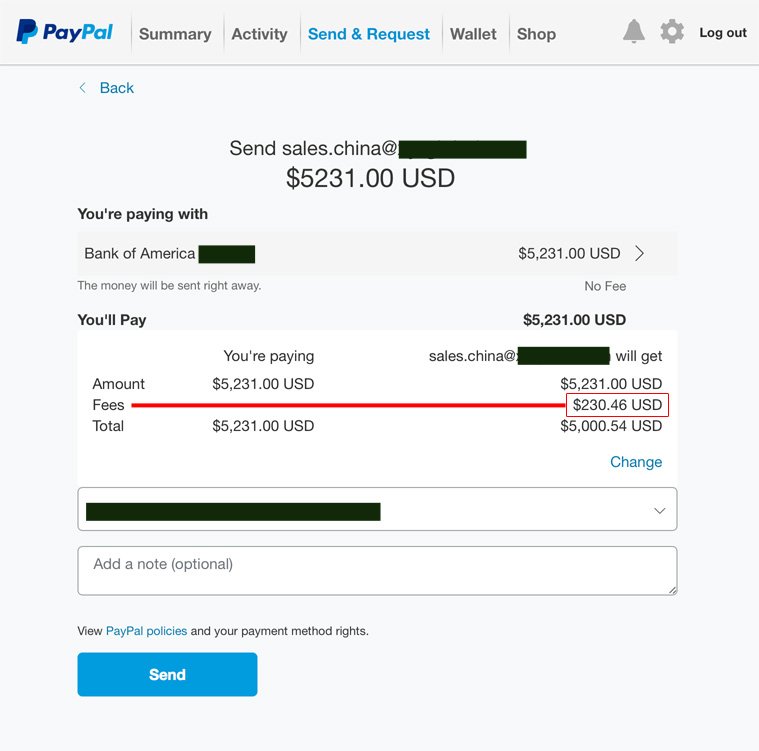
Task: Open the Wallet tab
Action: pyautogui.click(x=473, y=34)
